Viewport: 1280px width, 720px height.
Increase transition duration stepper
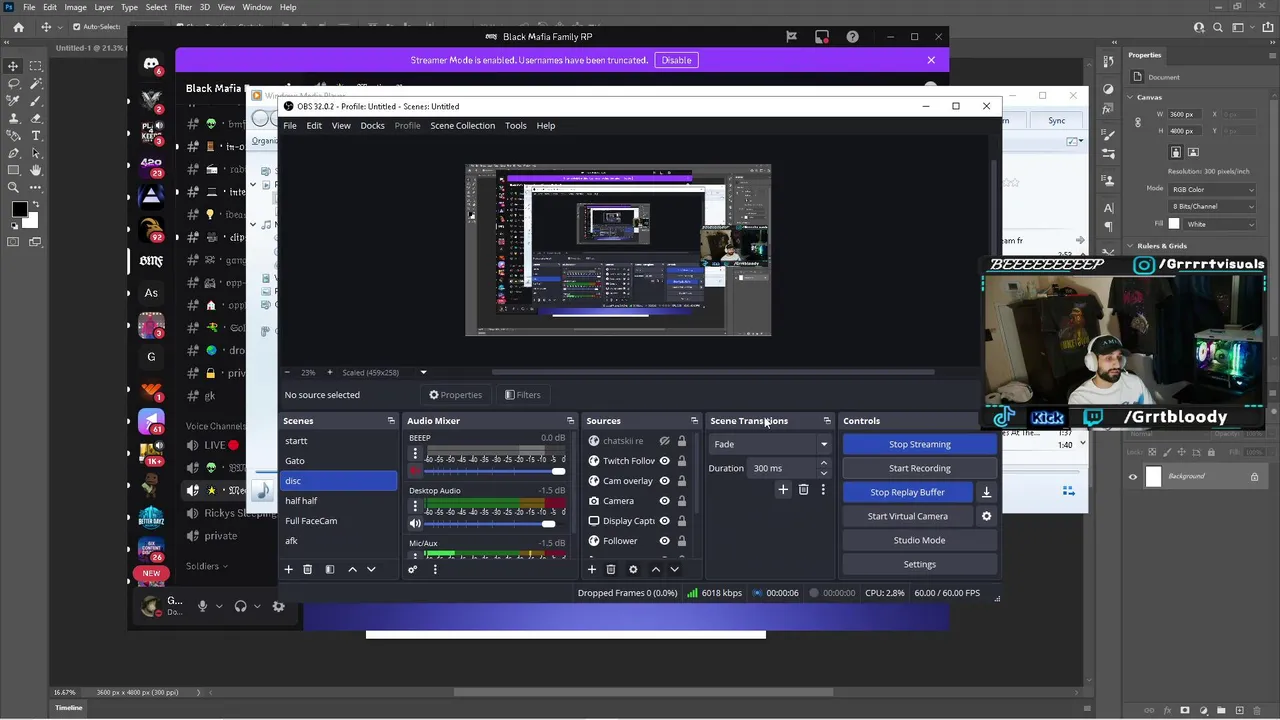[x=823, y=464]
